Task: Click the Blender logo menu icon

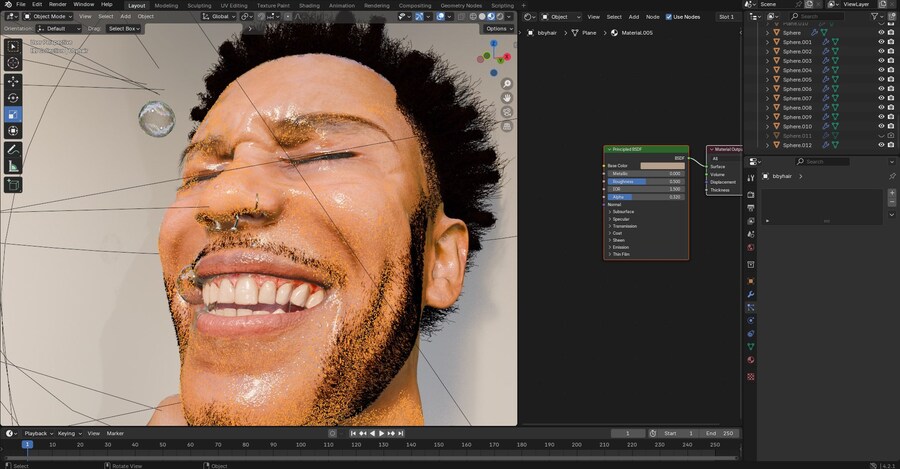Action: coord(8,5)
